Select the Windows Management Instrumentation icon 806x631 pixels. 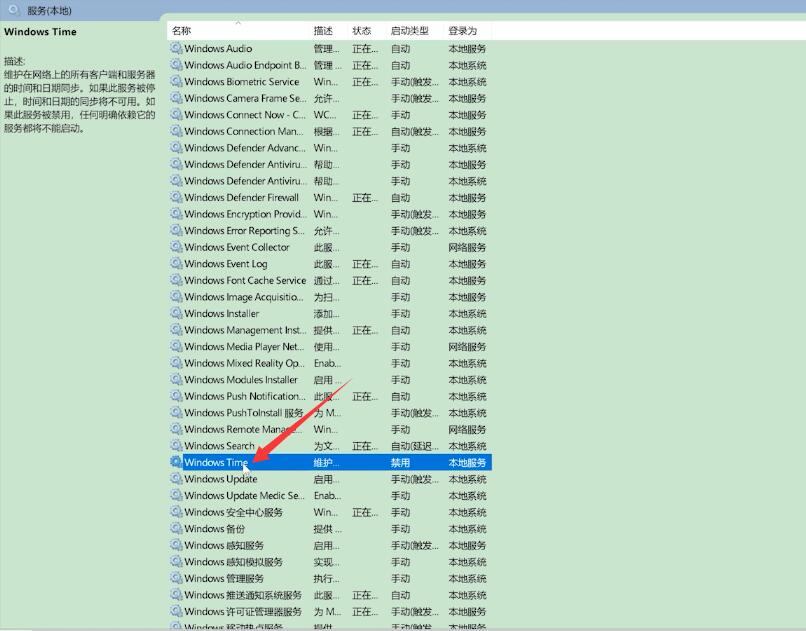[176, 330]
